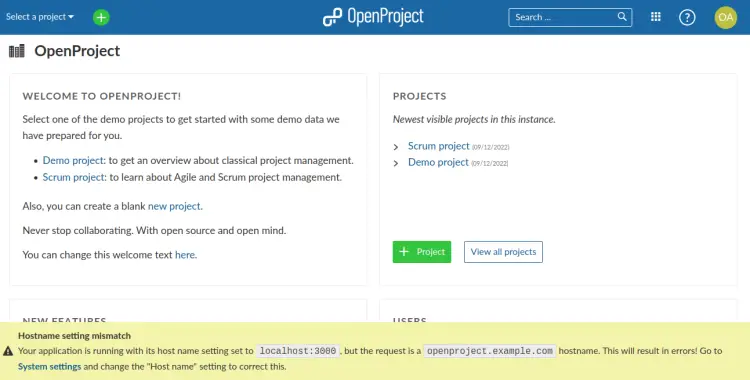Image resolution: width=750 pixels, height=380 pixels.
Task: Open Scrum project in Projects list
Action: 439,146
